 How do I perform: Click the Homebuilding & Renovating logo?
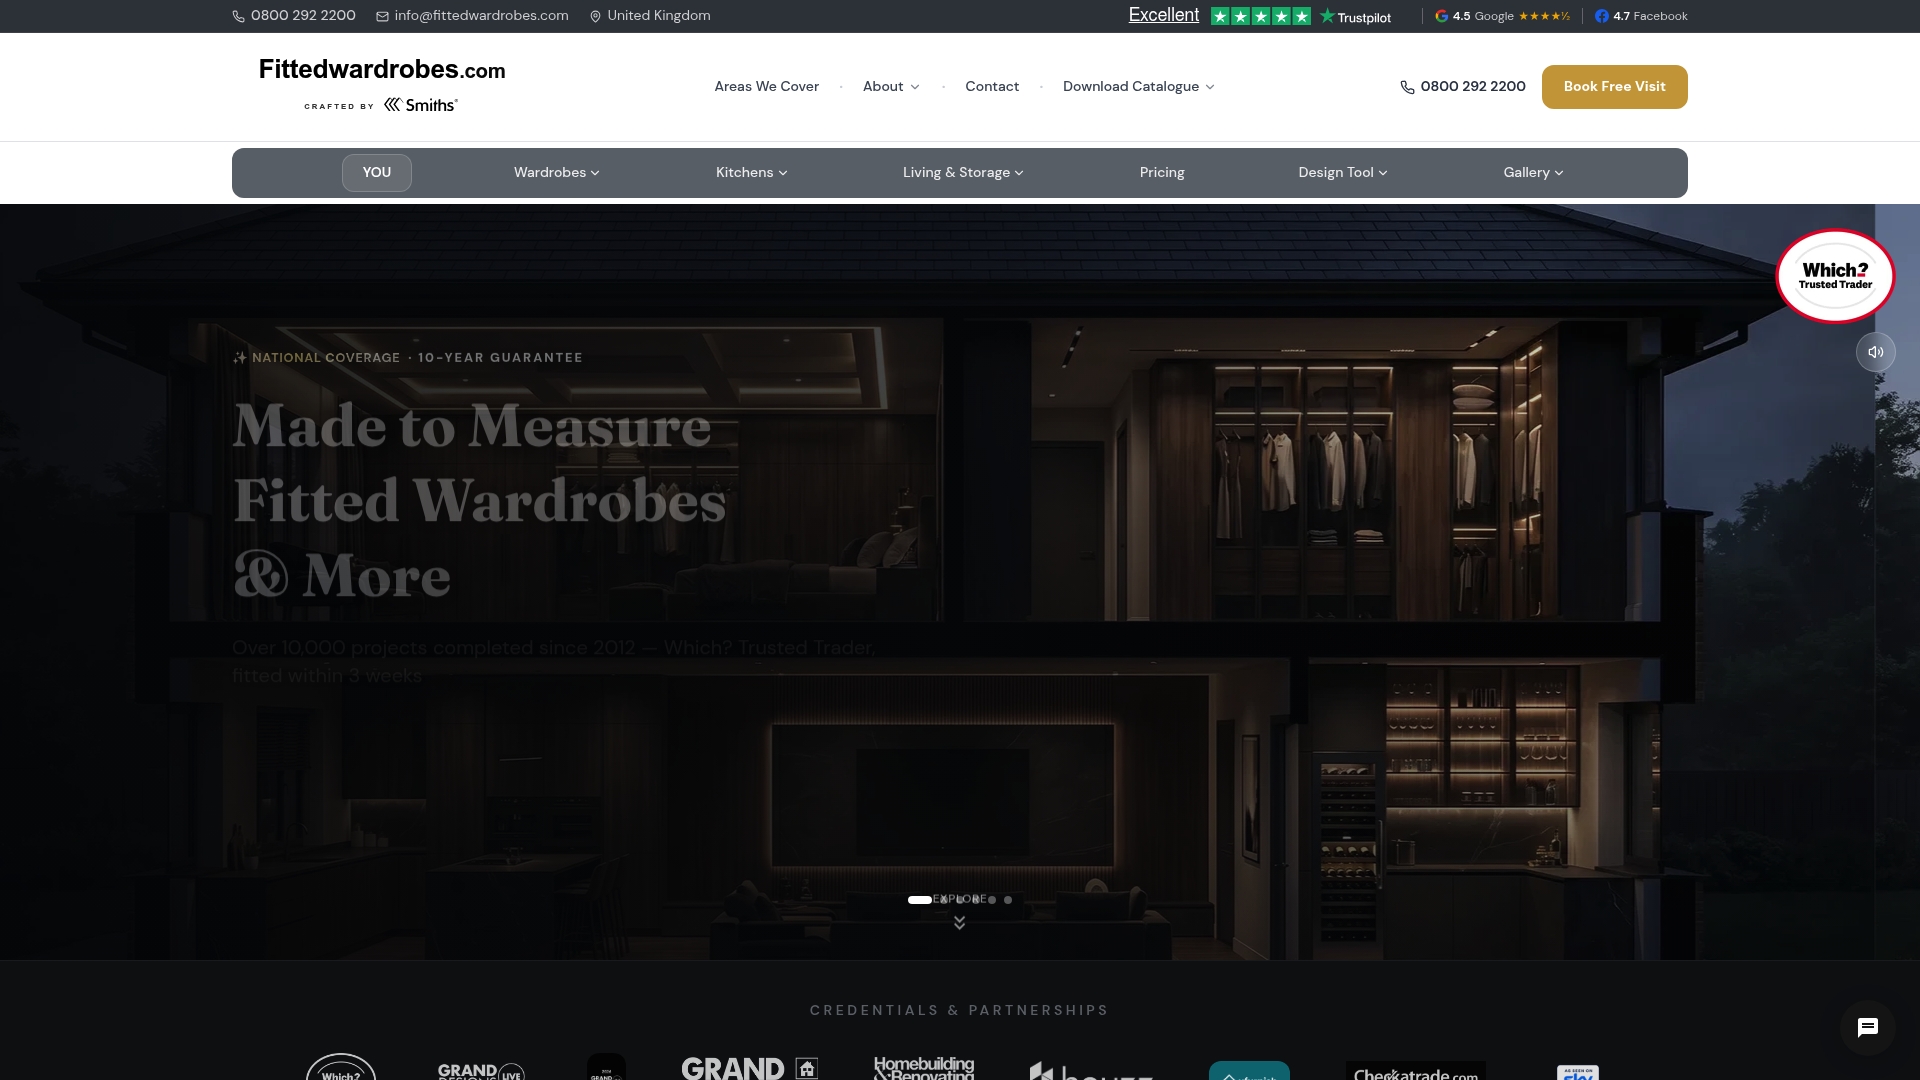pos(924,1068)
